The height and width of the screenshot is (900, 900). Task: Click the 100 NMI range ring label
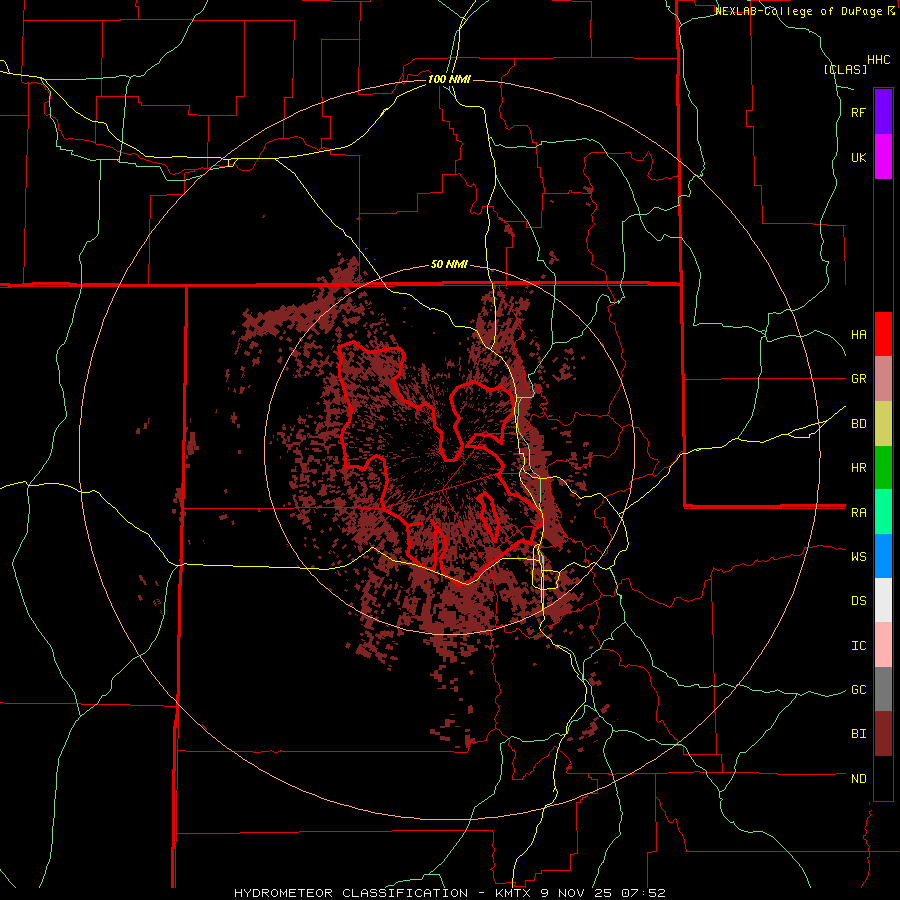pos(449,79)
